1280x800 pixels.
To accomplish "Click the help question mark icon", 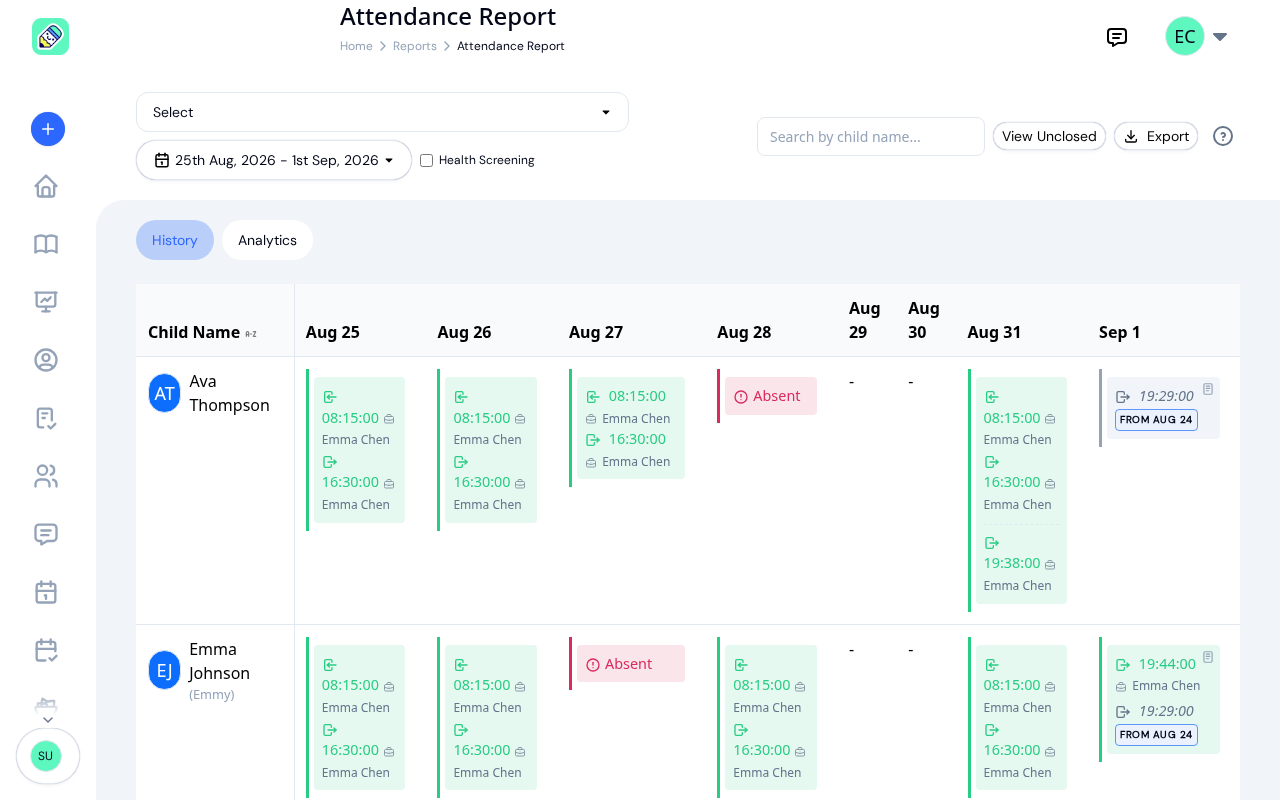I will [x=1223, y=136].
